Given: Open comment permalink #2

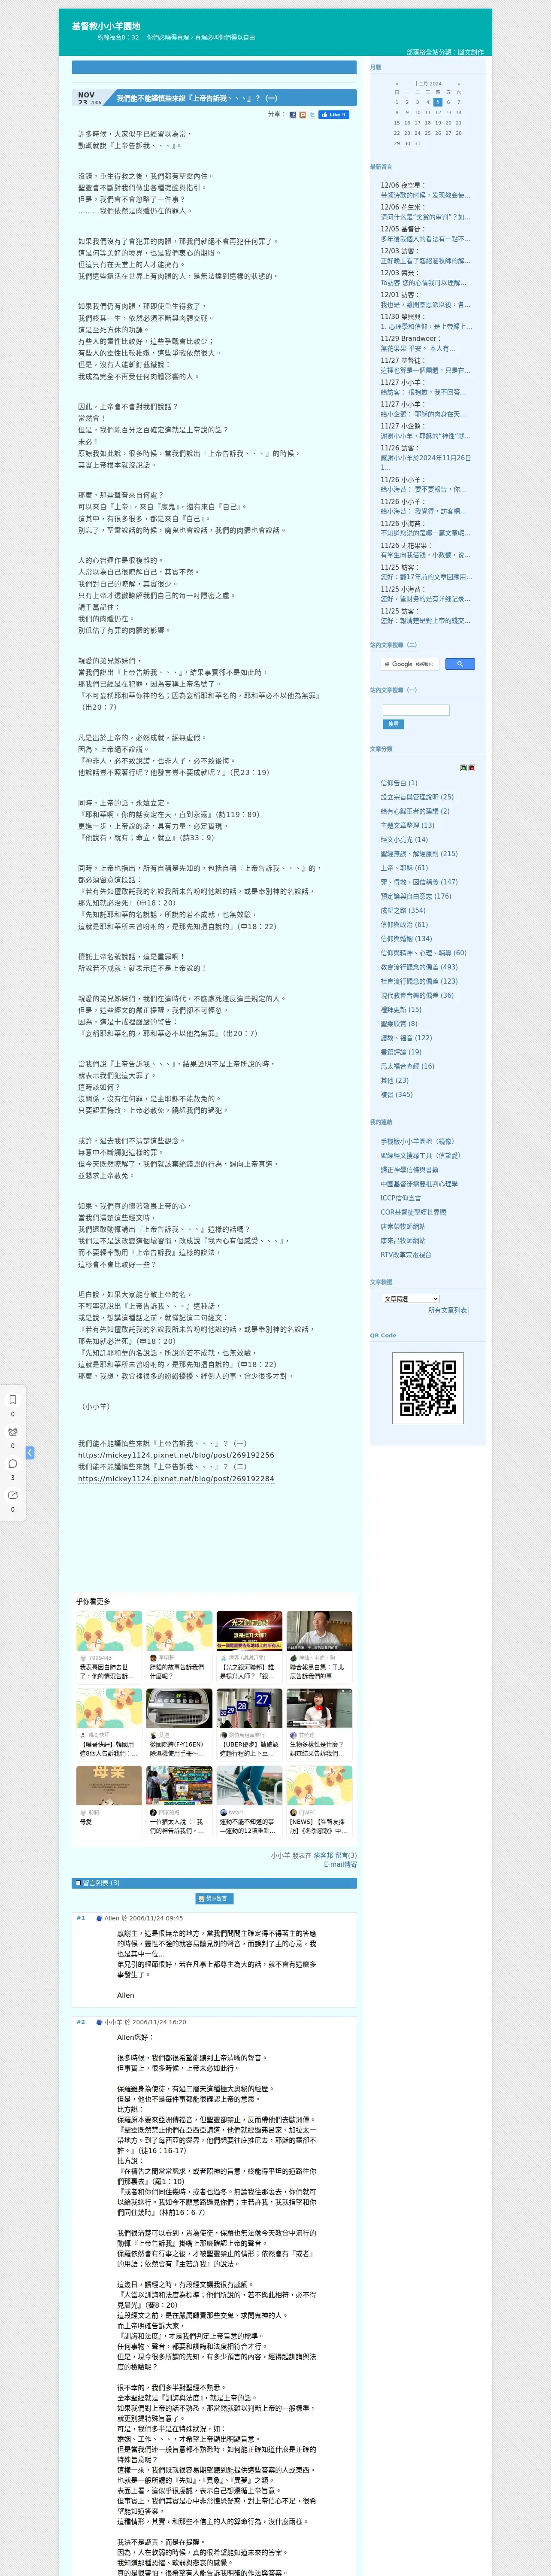Looking at the screenshot, I should click(x=81, y=2022).
